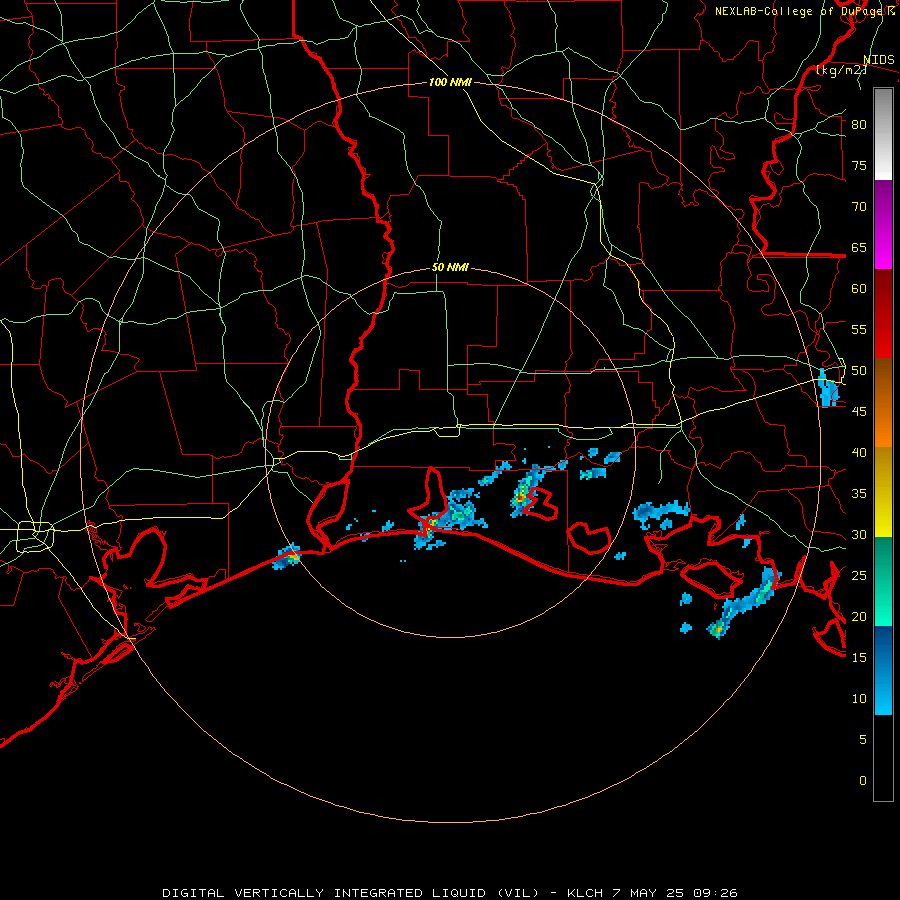Click the scale value 40
This screenshot has width=900, height=900.
click(859, 452)
